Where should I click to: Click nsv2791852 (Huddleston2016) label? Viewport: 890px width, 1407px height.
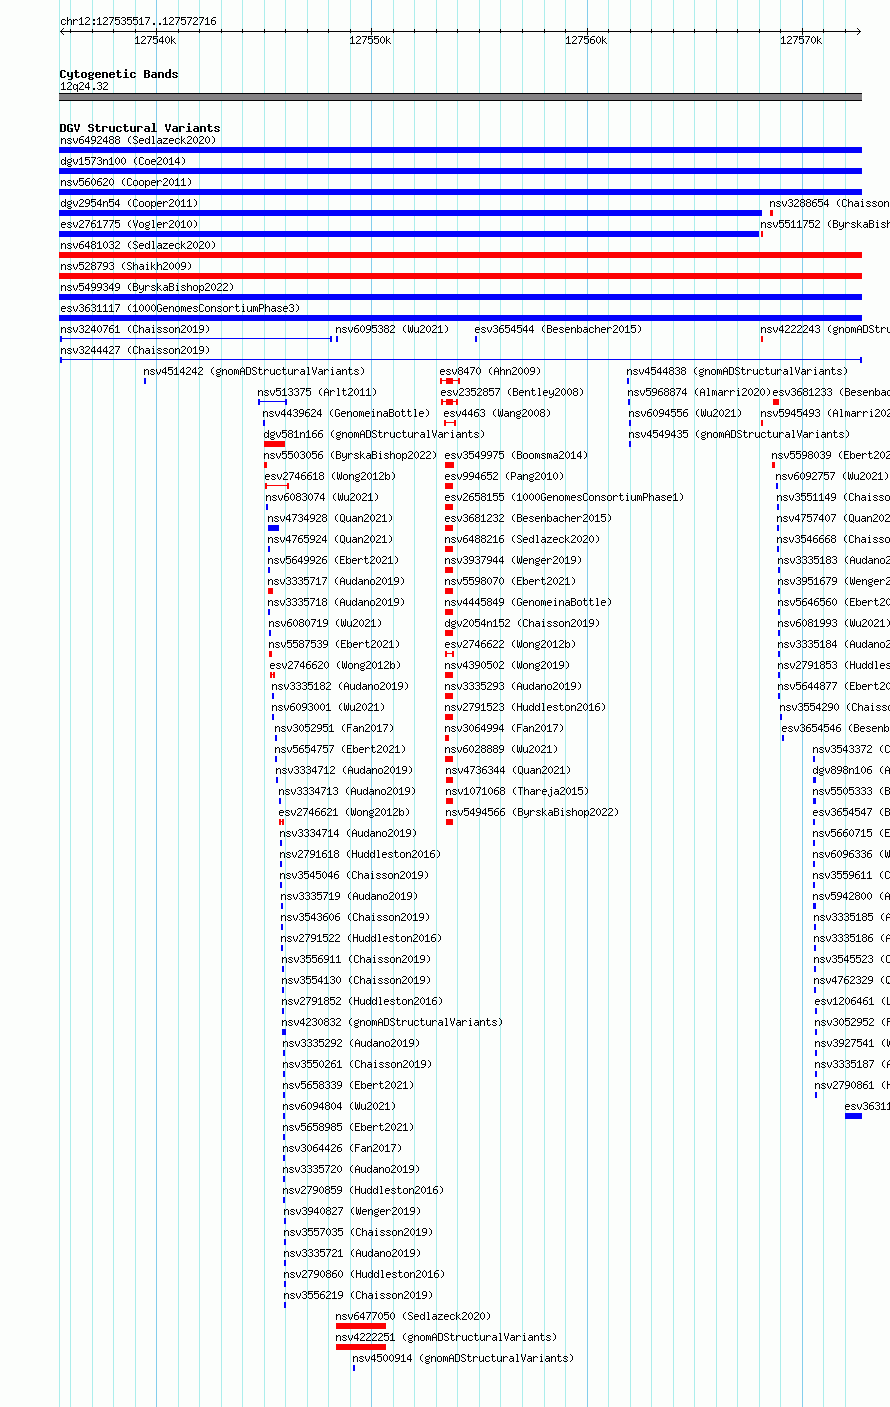pos(361,1002)
